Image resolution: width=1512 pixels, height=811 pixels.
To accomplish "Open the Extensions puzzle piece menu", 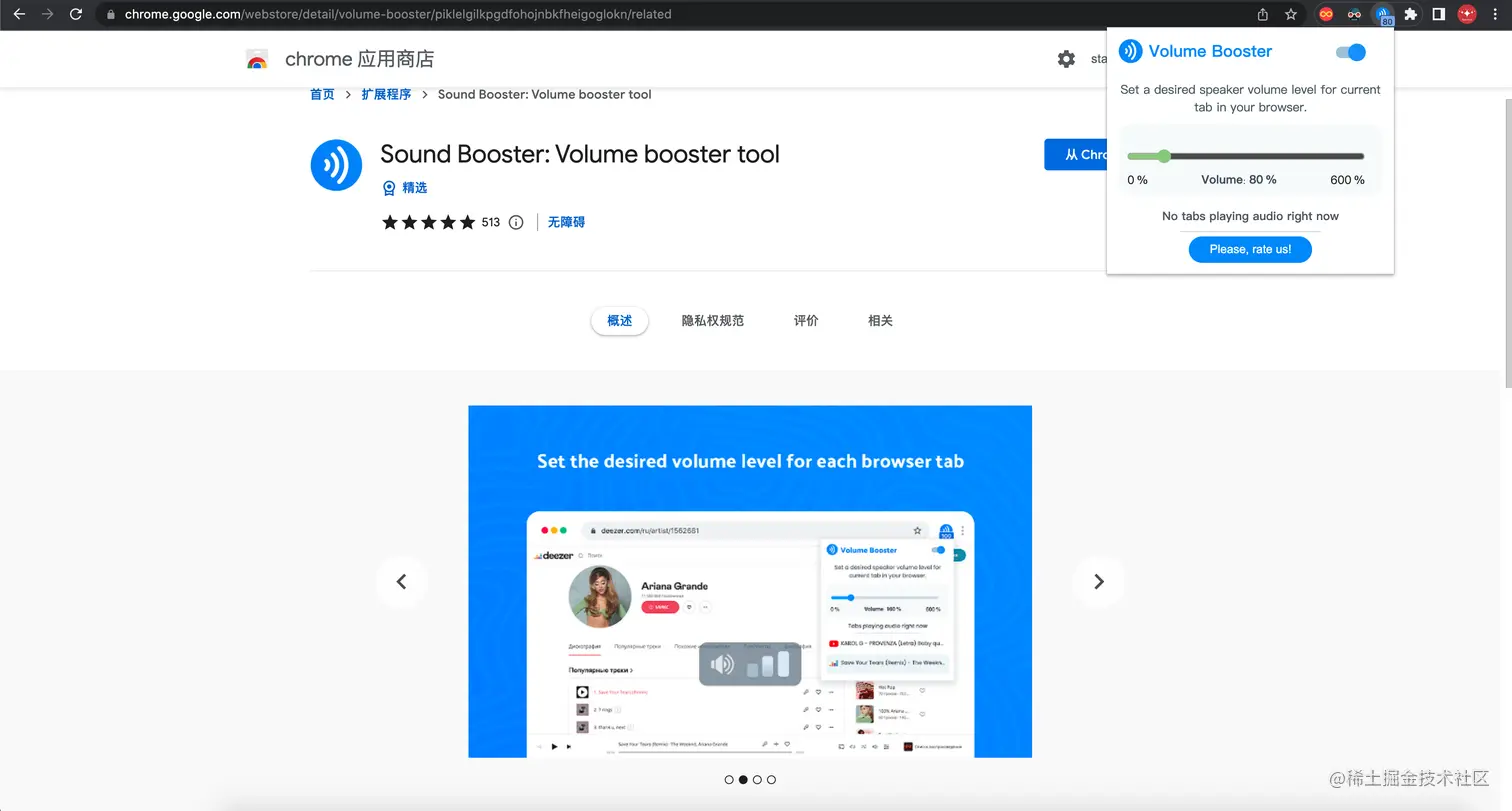I will point(1411,15).
